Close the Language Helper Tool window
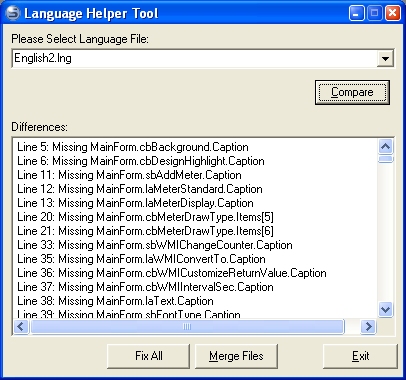The height and width of the screenshot is (380, 406). click(393, 14)
